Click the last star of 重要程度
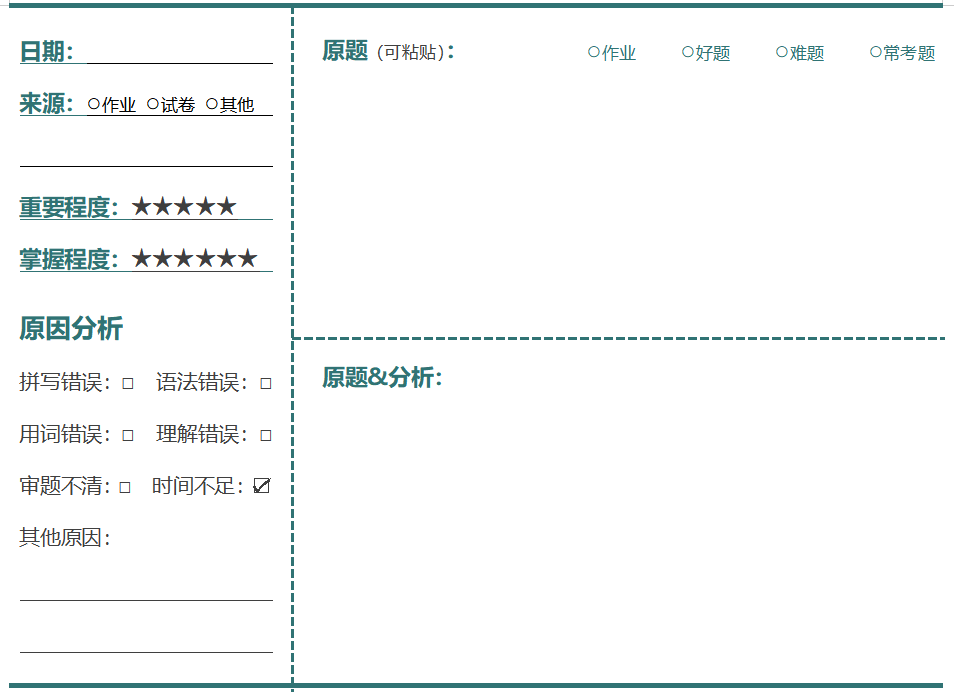This screenshot has height=692, width=954. (x=226, y=206)
